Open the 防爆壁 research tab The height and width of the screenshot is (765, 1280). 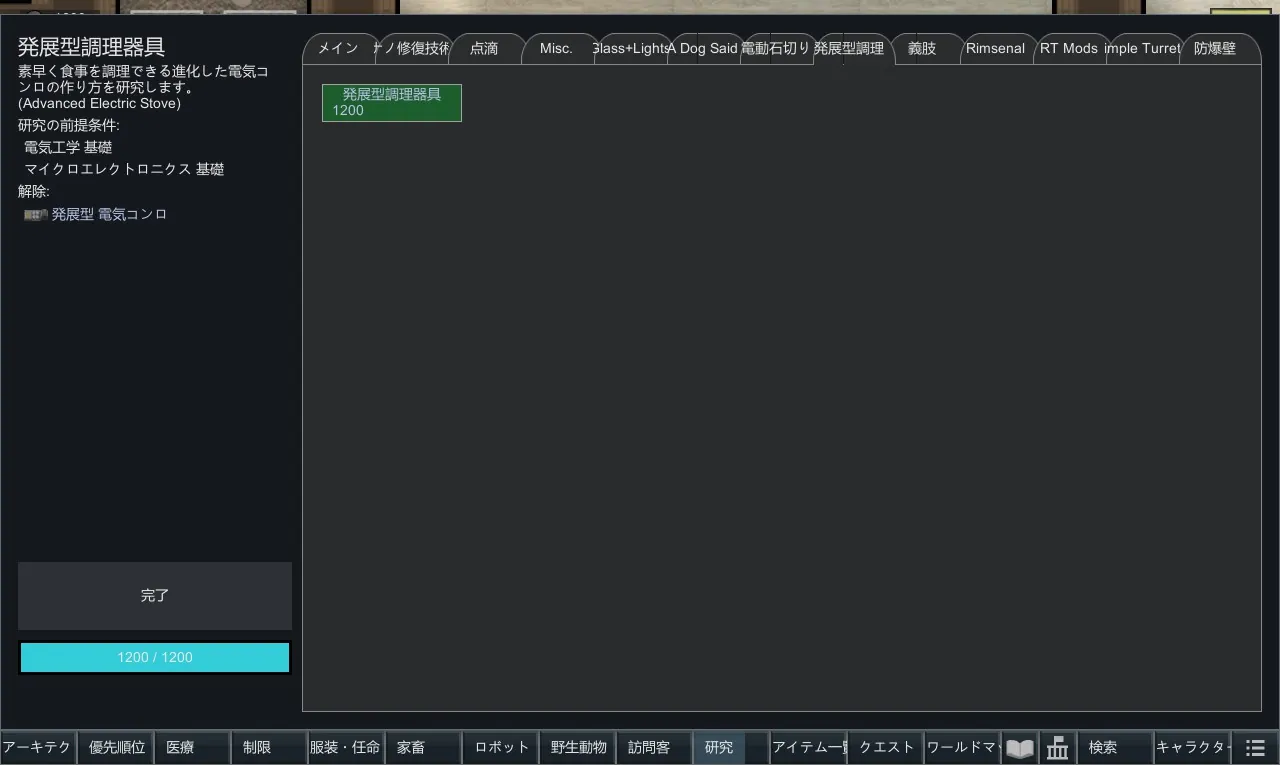(x=1215, y=48)
